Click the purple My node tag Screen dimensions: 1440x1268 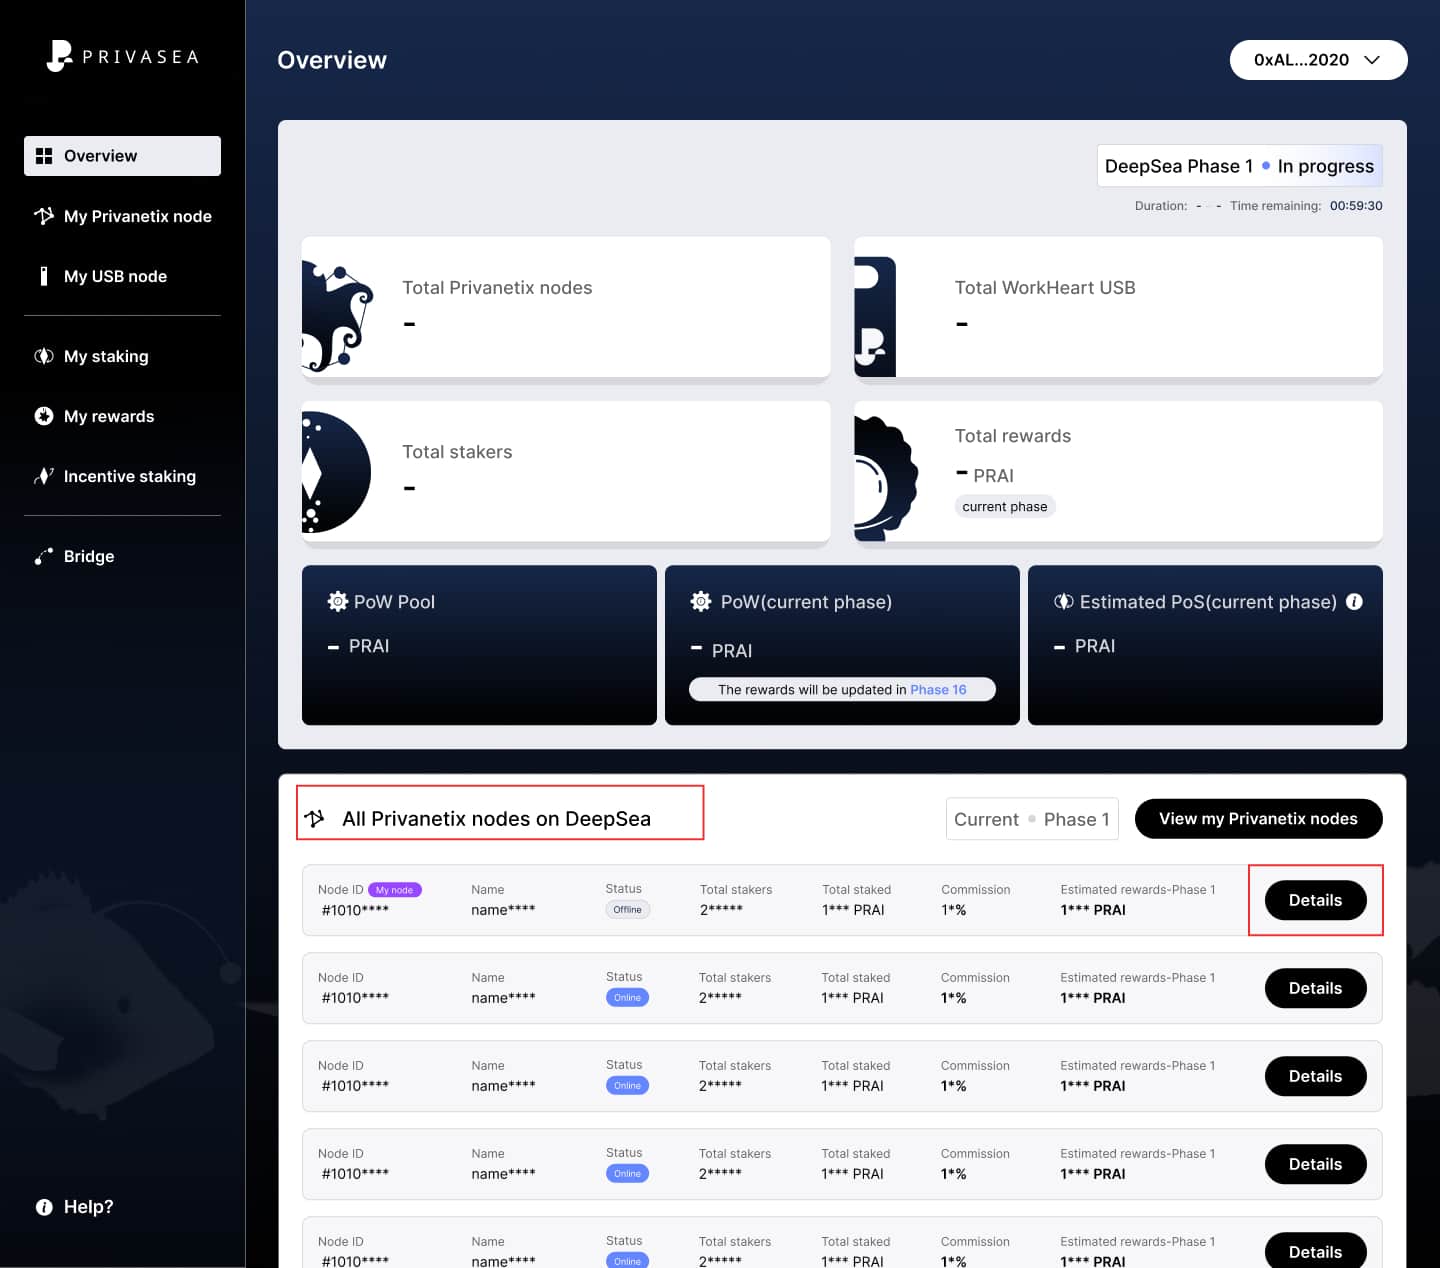click(394, 890)
